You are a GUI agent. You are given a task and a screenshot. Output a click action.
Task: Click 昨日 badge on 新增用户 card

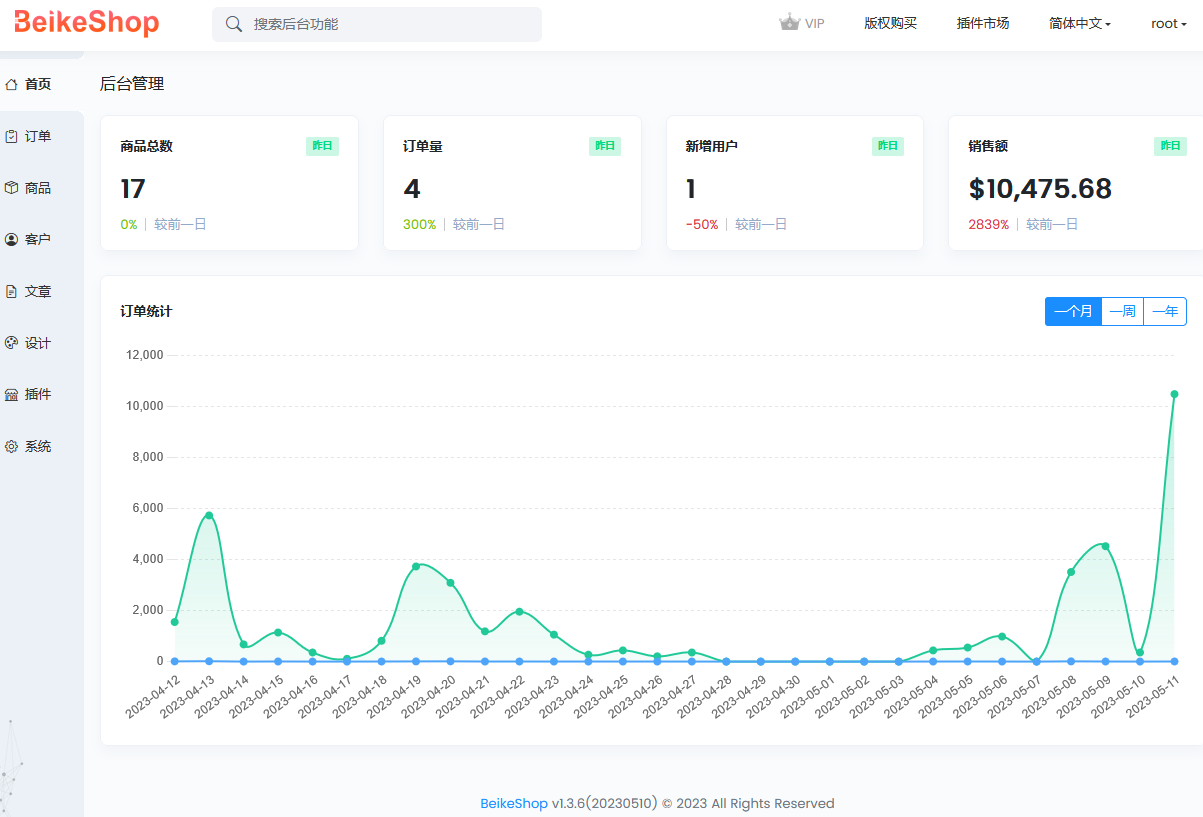pos(888,146)
